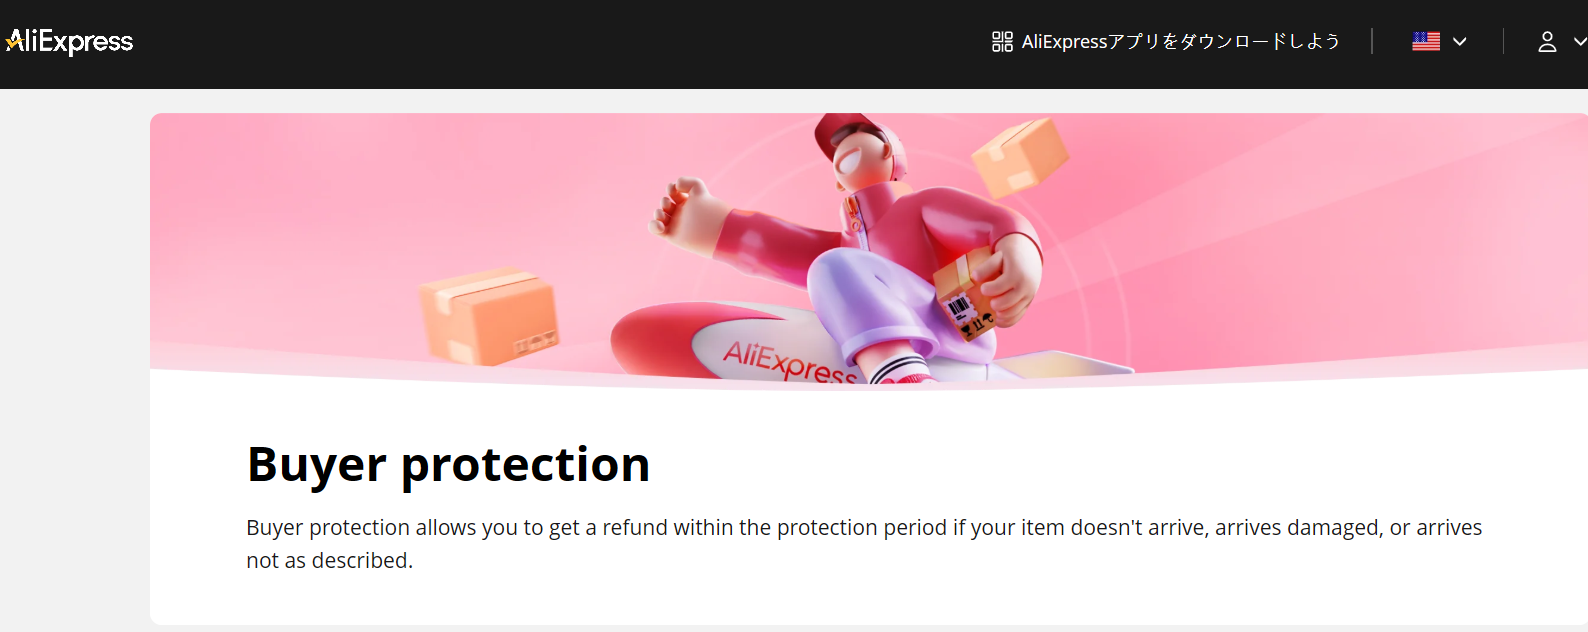
Task: Click the QR code icon in the header
Action: [x=1001, y=41]
